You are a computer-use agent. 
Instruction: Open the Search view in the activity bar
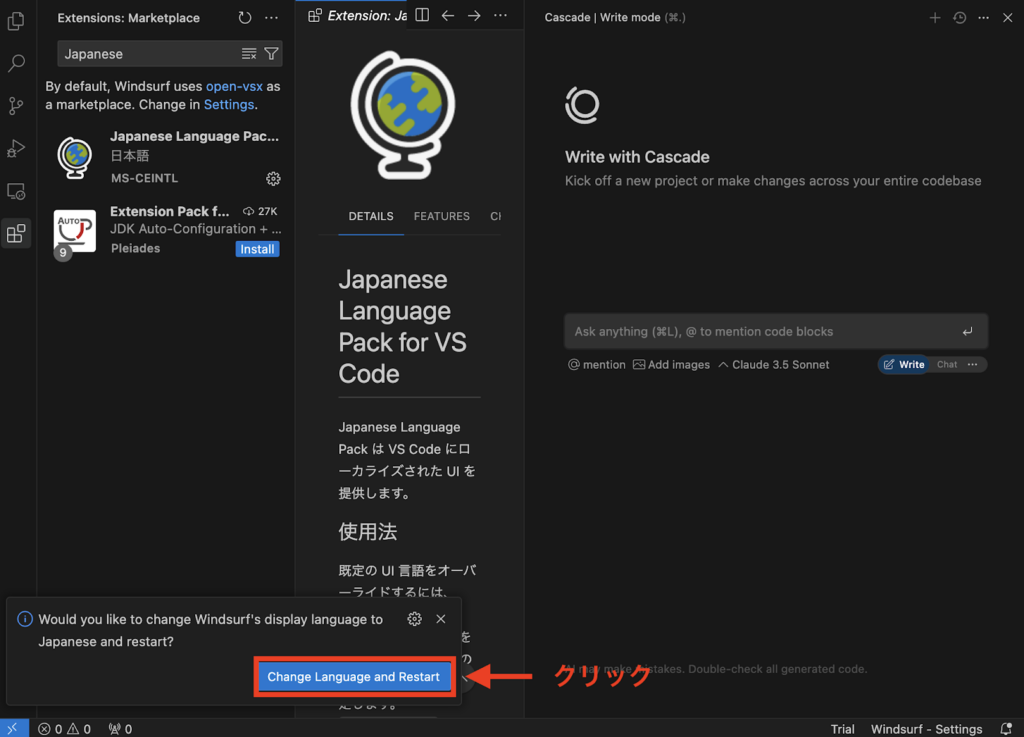pos(16,63)
